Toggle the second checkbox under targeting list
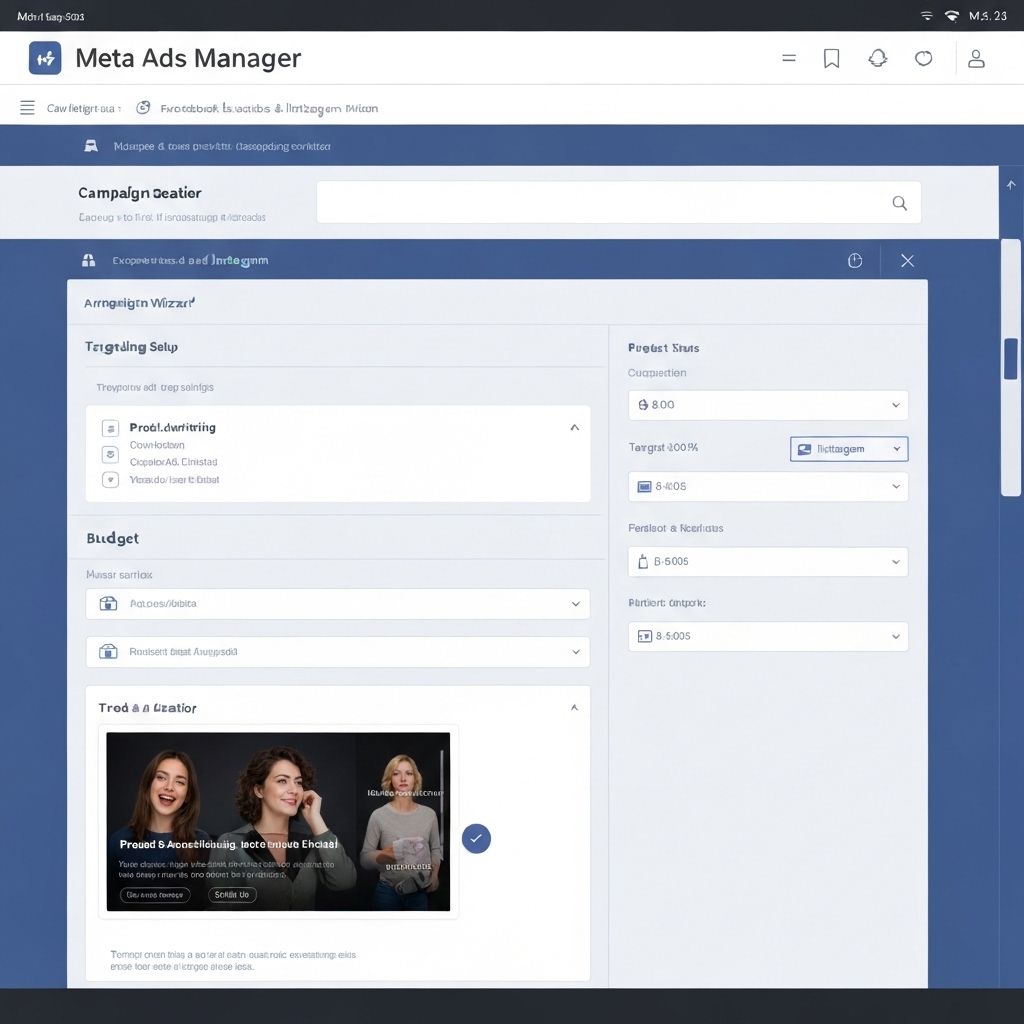Screen dimensions: 1024x1024 (x=110, y=455)
